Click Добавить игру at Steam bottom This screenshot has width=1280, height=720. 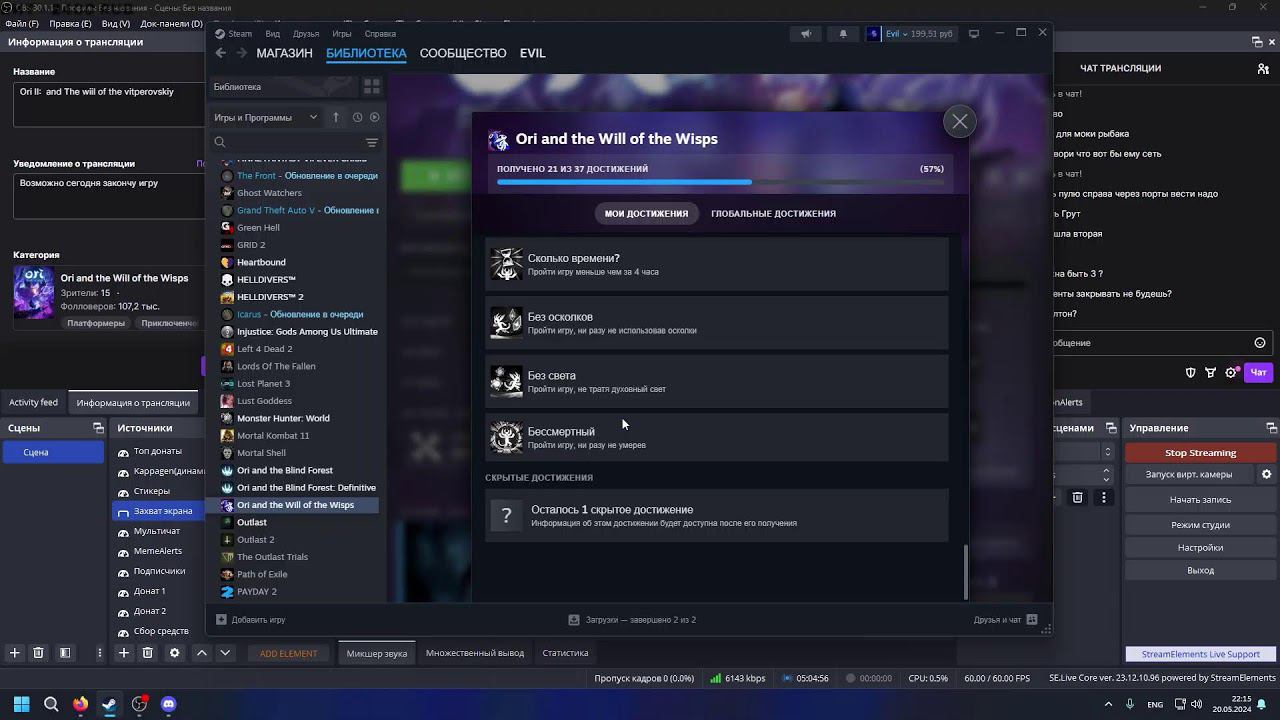click(250, 620)
